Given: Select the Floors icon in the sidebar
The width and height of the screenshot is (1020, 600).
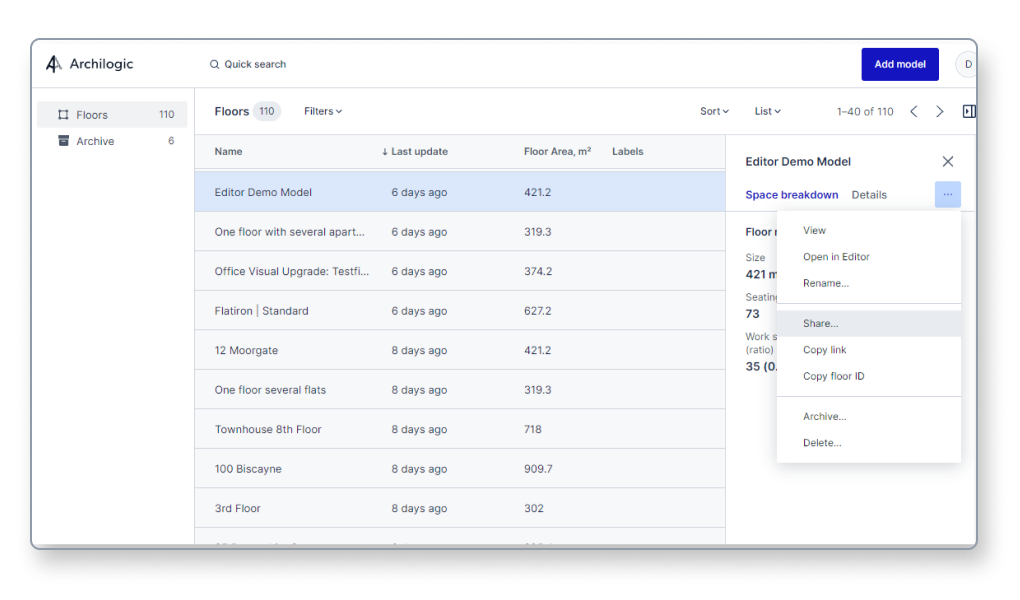Looking at the screenshot, I should coord(62,114).
